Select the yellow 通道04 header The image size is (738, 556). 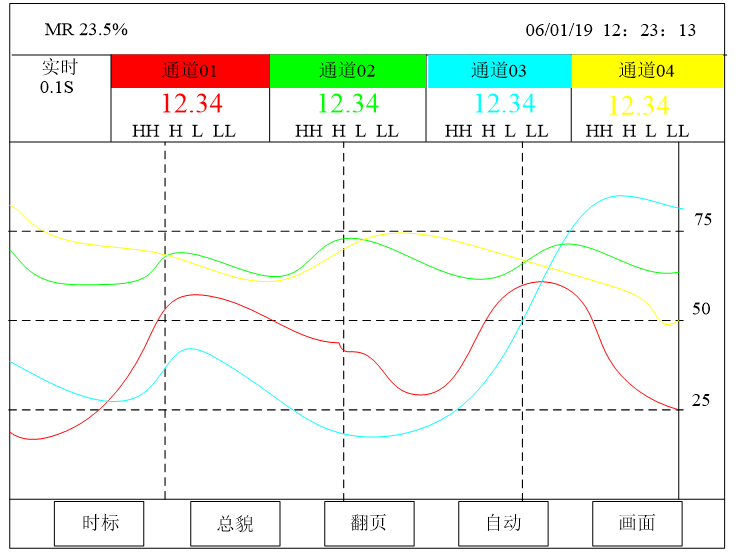pos(647,71)
